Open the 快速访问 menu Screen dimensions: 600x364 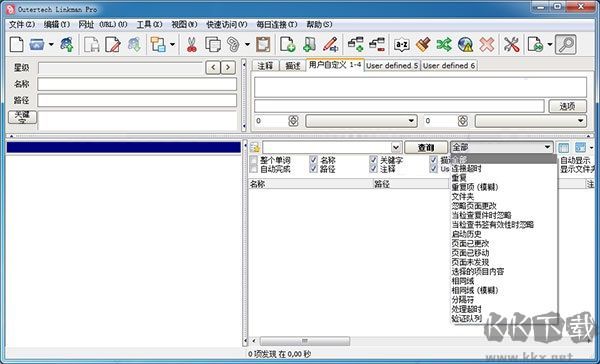coord(227,24)
